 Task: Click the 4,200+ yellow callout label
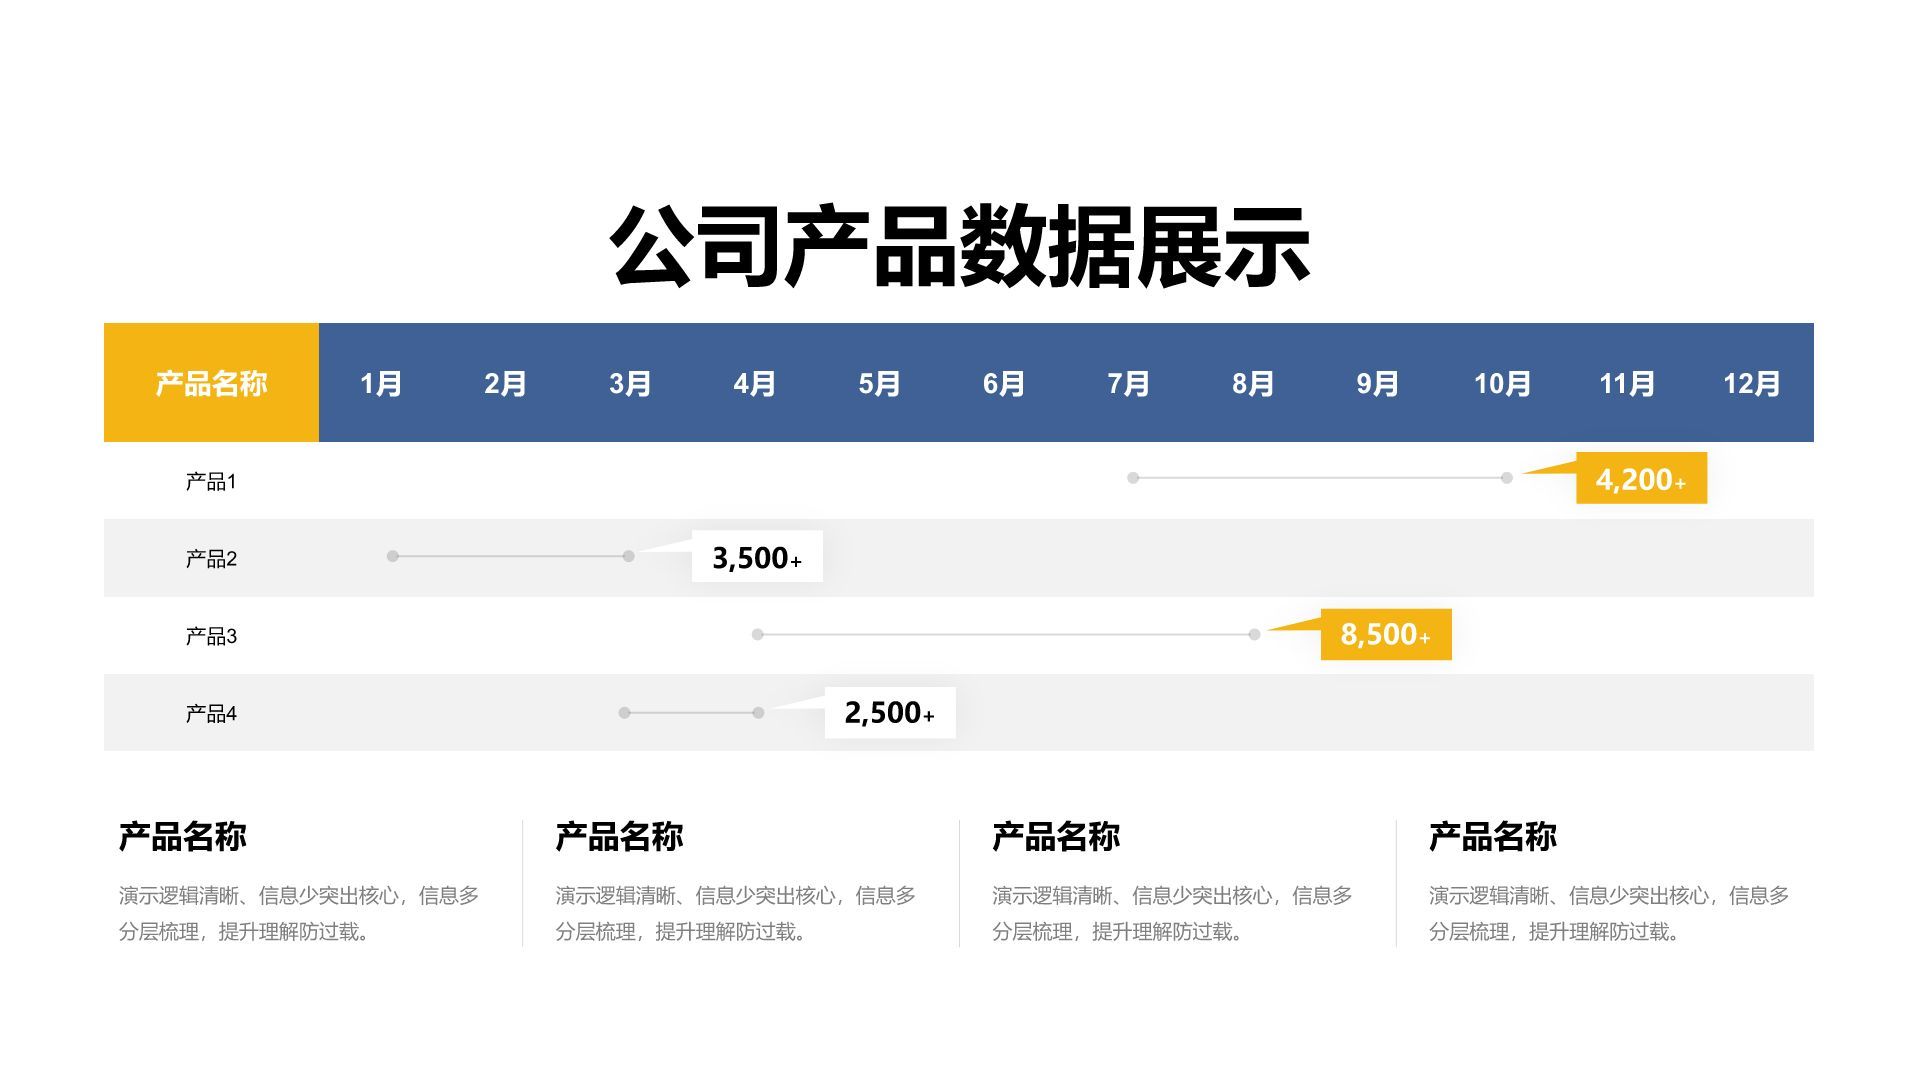click(x=1641, y=479)
